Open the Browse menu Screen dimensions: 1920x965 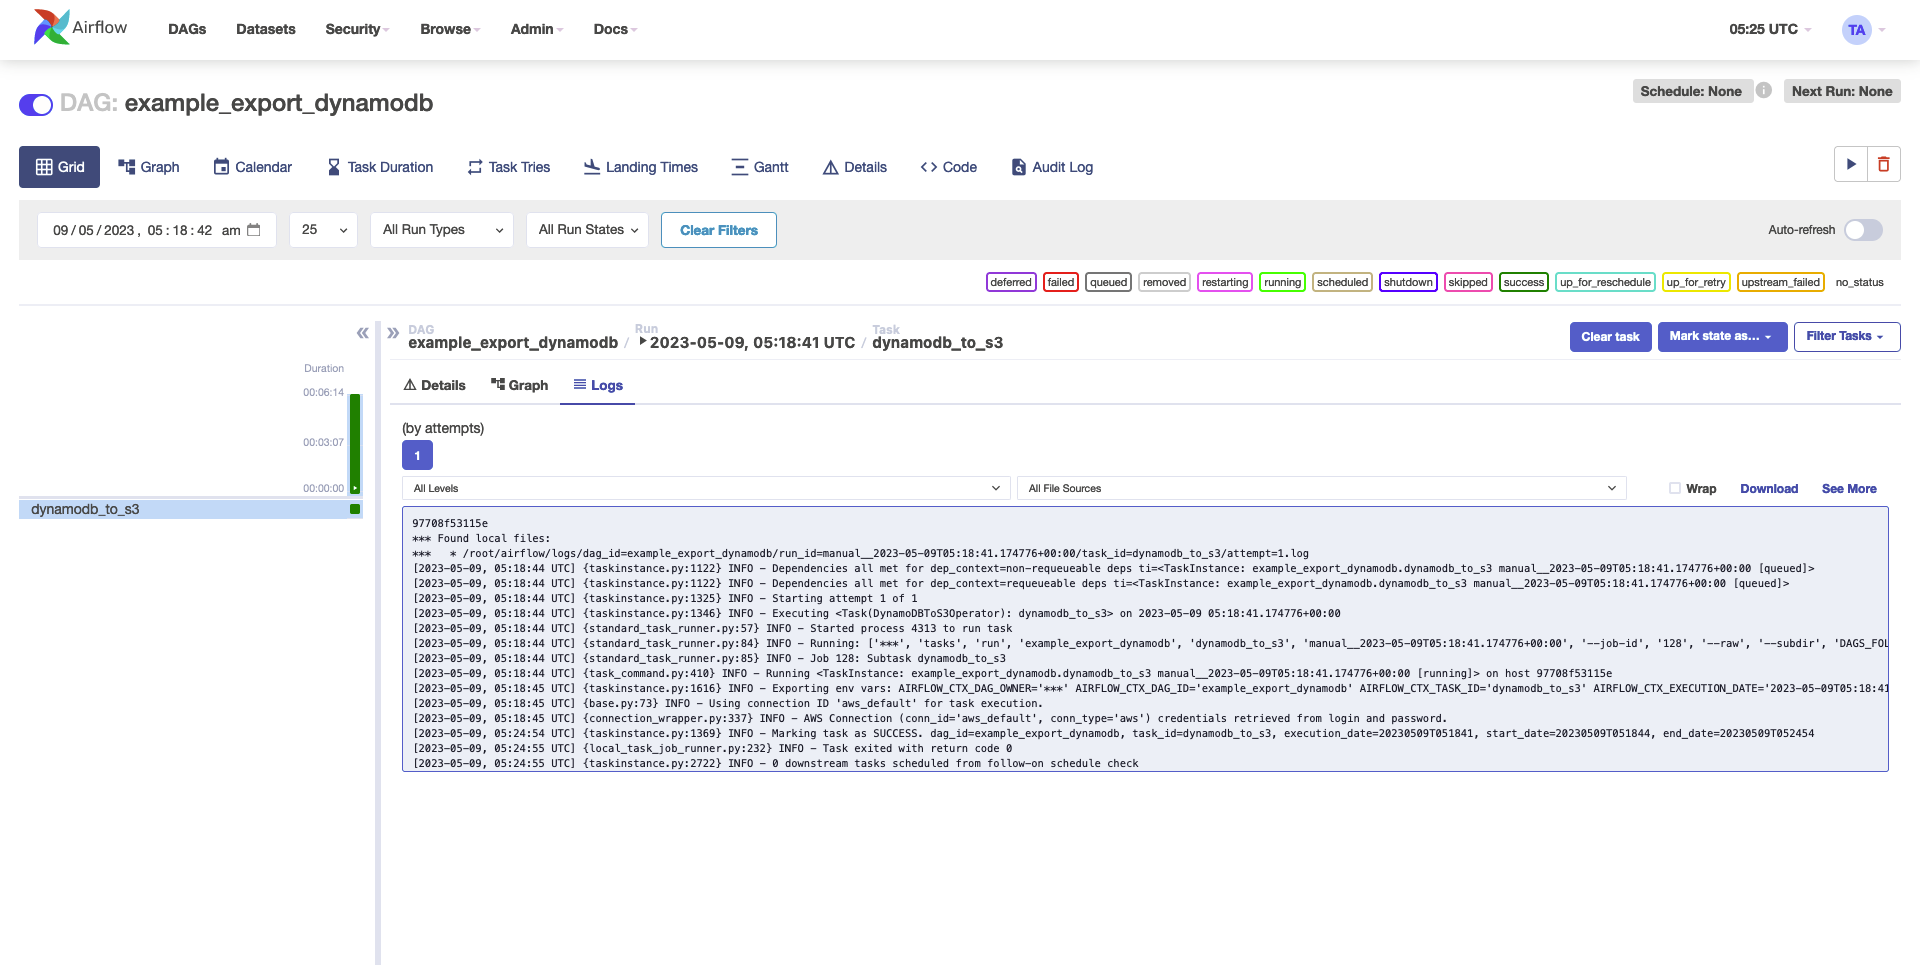click(450, 29)
